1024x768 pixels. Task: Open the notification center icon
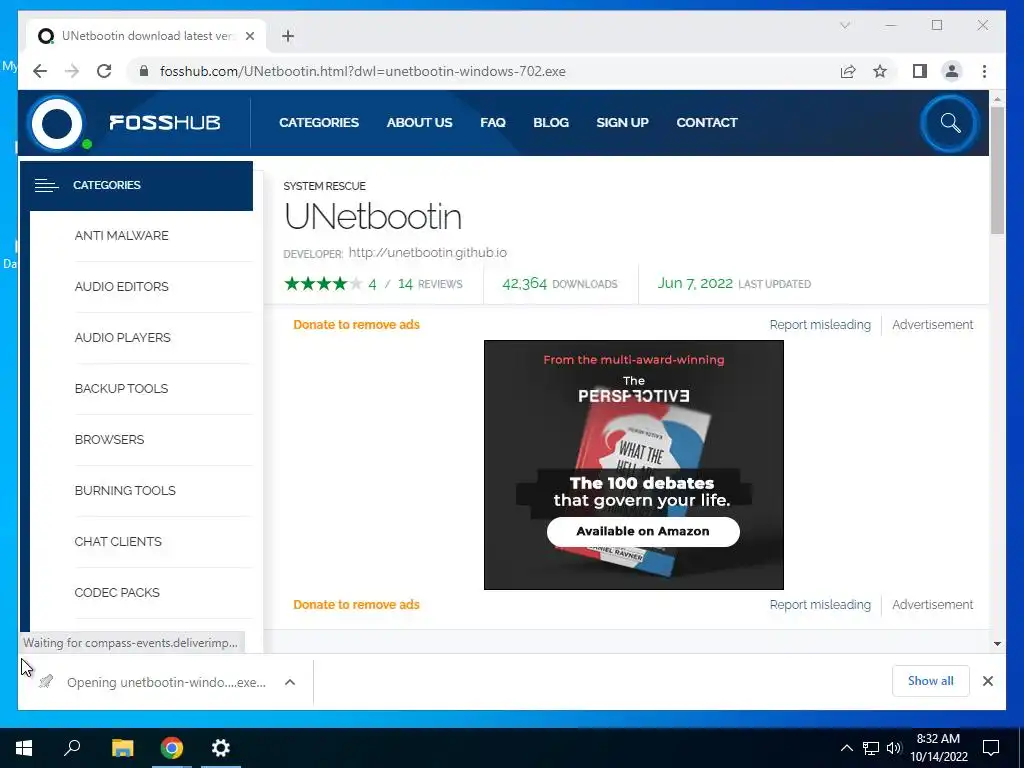991,748
